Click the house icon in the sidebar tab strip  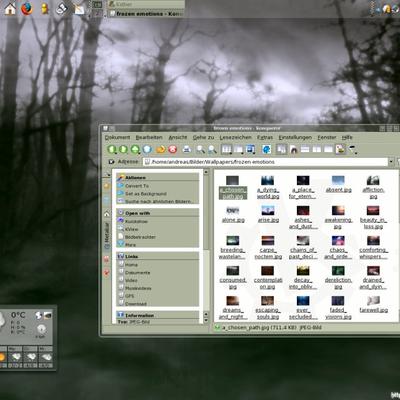107,214
